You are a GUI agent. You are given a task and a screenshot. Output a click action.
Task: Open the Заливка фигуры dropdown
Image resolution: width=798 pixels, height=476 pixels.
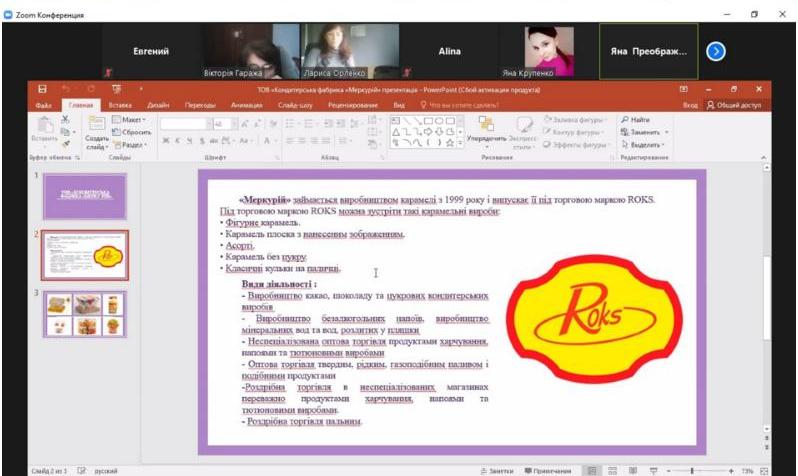pyautogui.click(x=576, y=120)
